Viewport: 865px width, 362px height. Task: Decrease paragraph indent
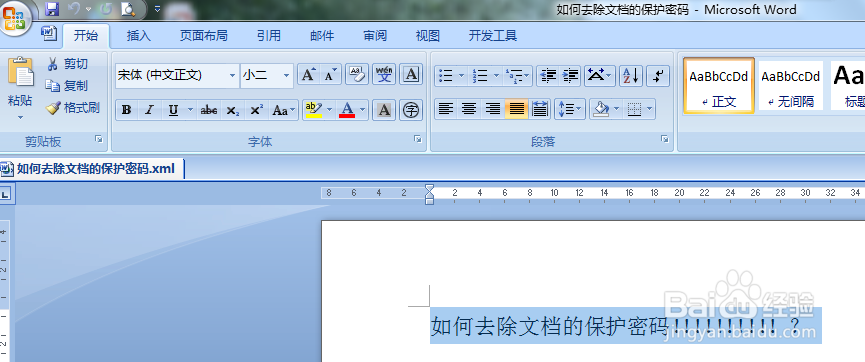(548, 76)
